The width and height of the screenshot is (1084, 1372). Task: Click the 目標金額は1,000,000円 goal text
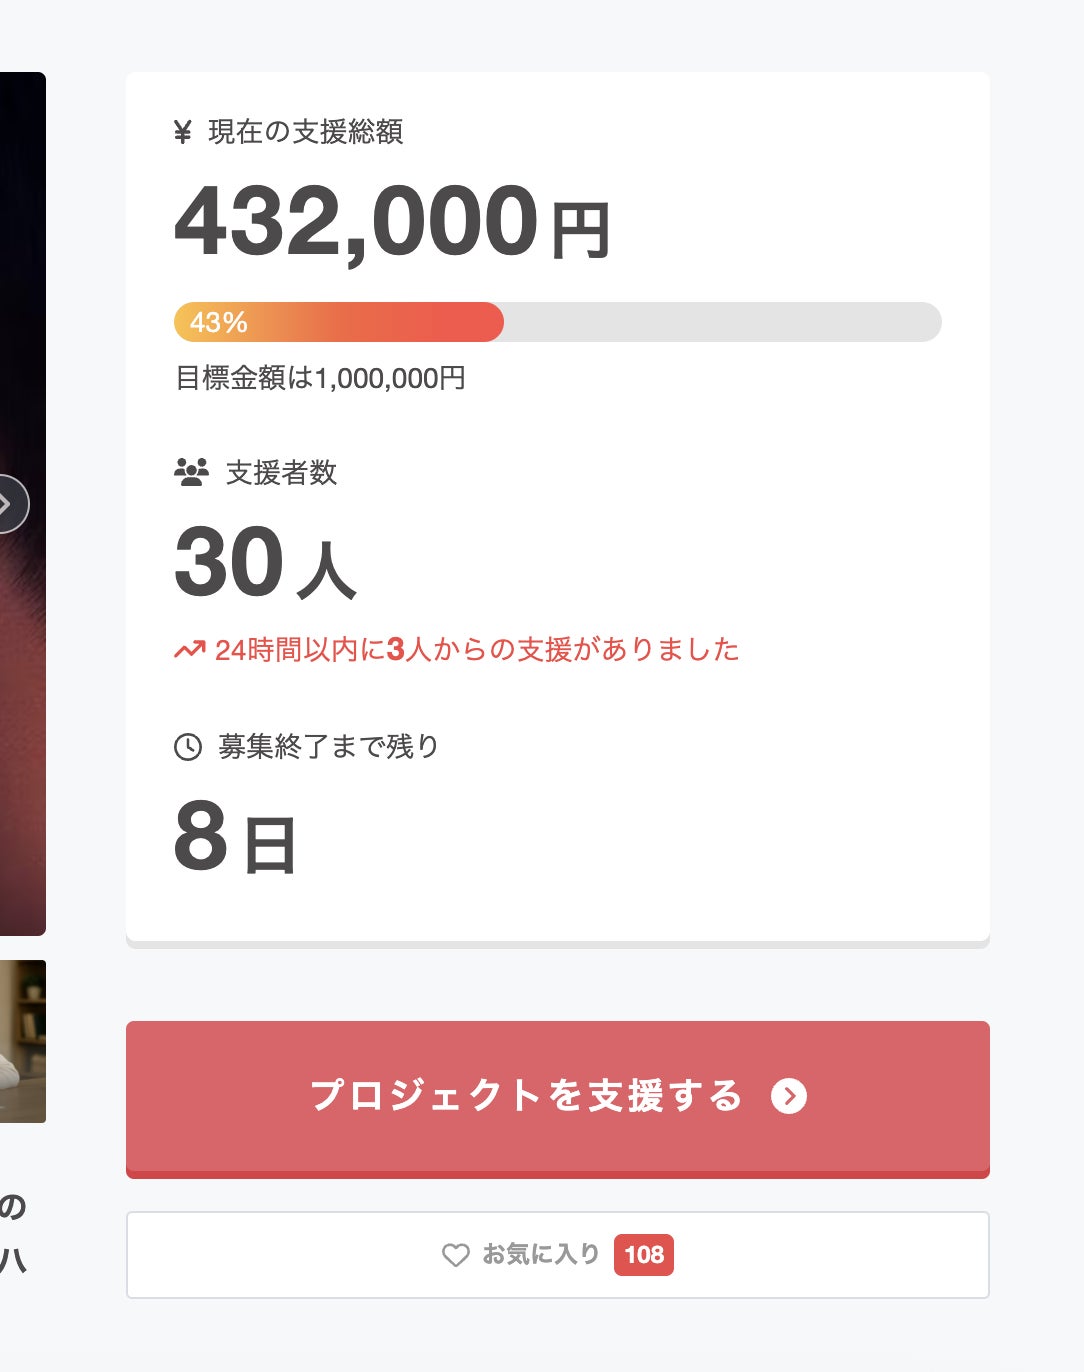320,378
